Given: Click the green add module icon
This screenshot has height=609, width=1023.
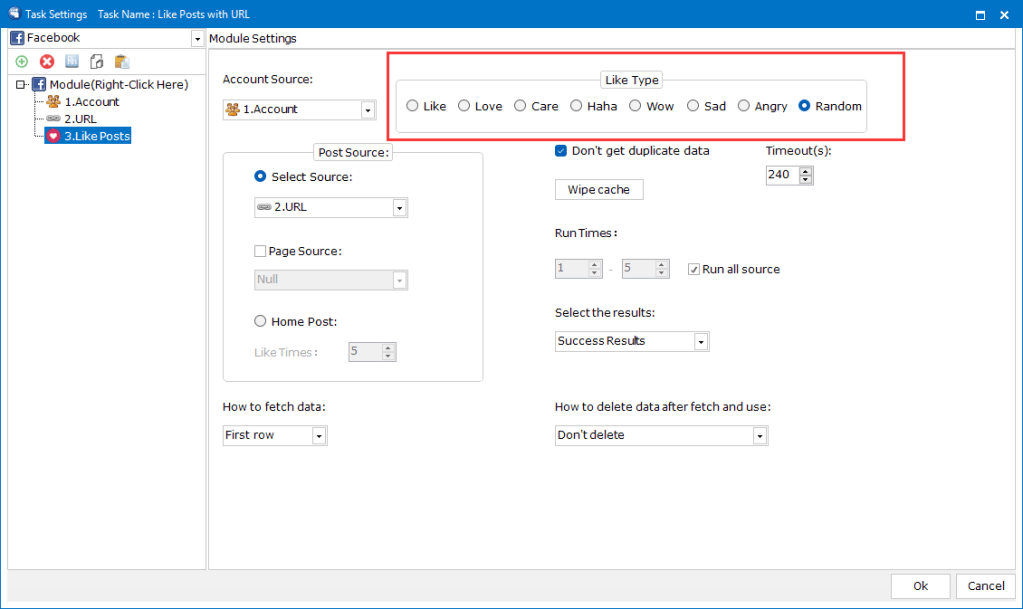Looking at the screenshot, I should pos(22,62).
